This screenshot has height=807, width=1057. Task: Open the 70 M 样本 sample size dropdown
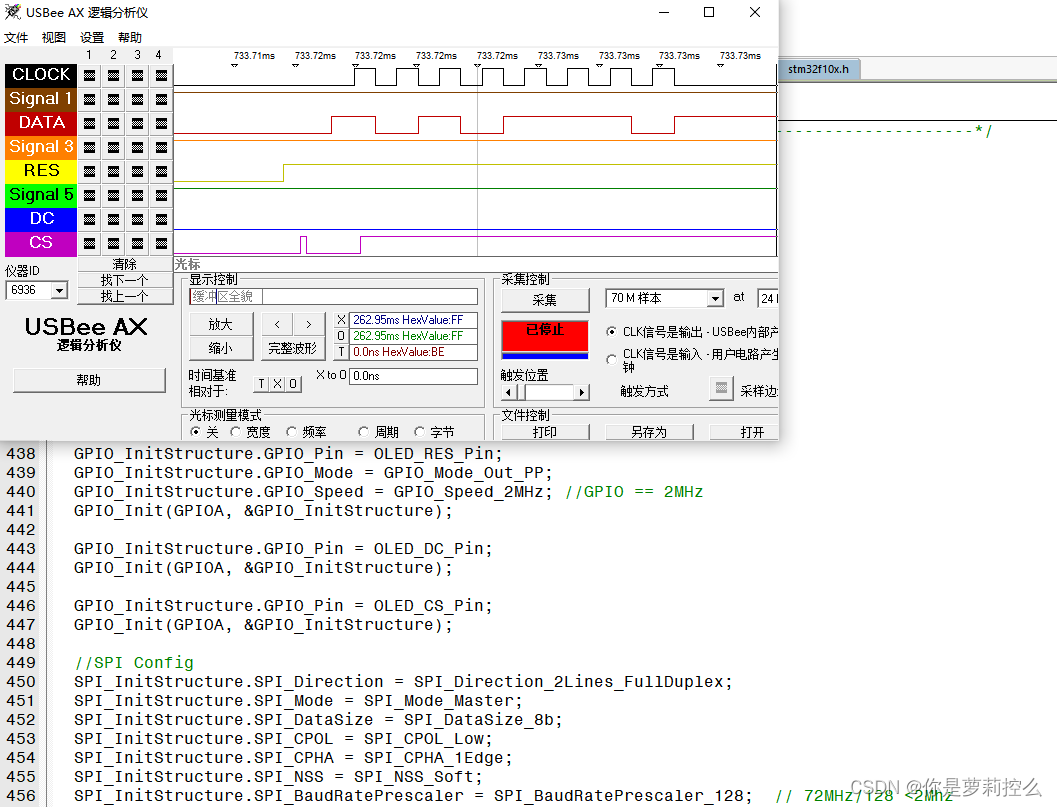[715, 298]
